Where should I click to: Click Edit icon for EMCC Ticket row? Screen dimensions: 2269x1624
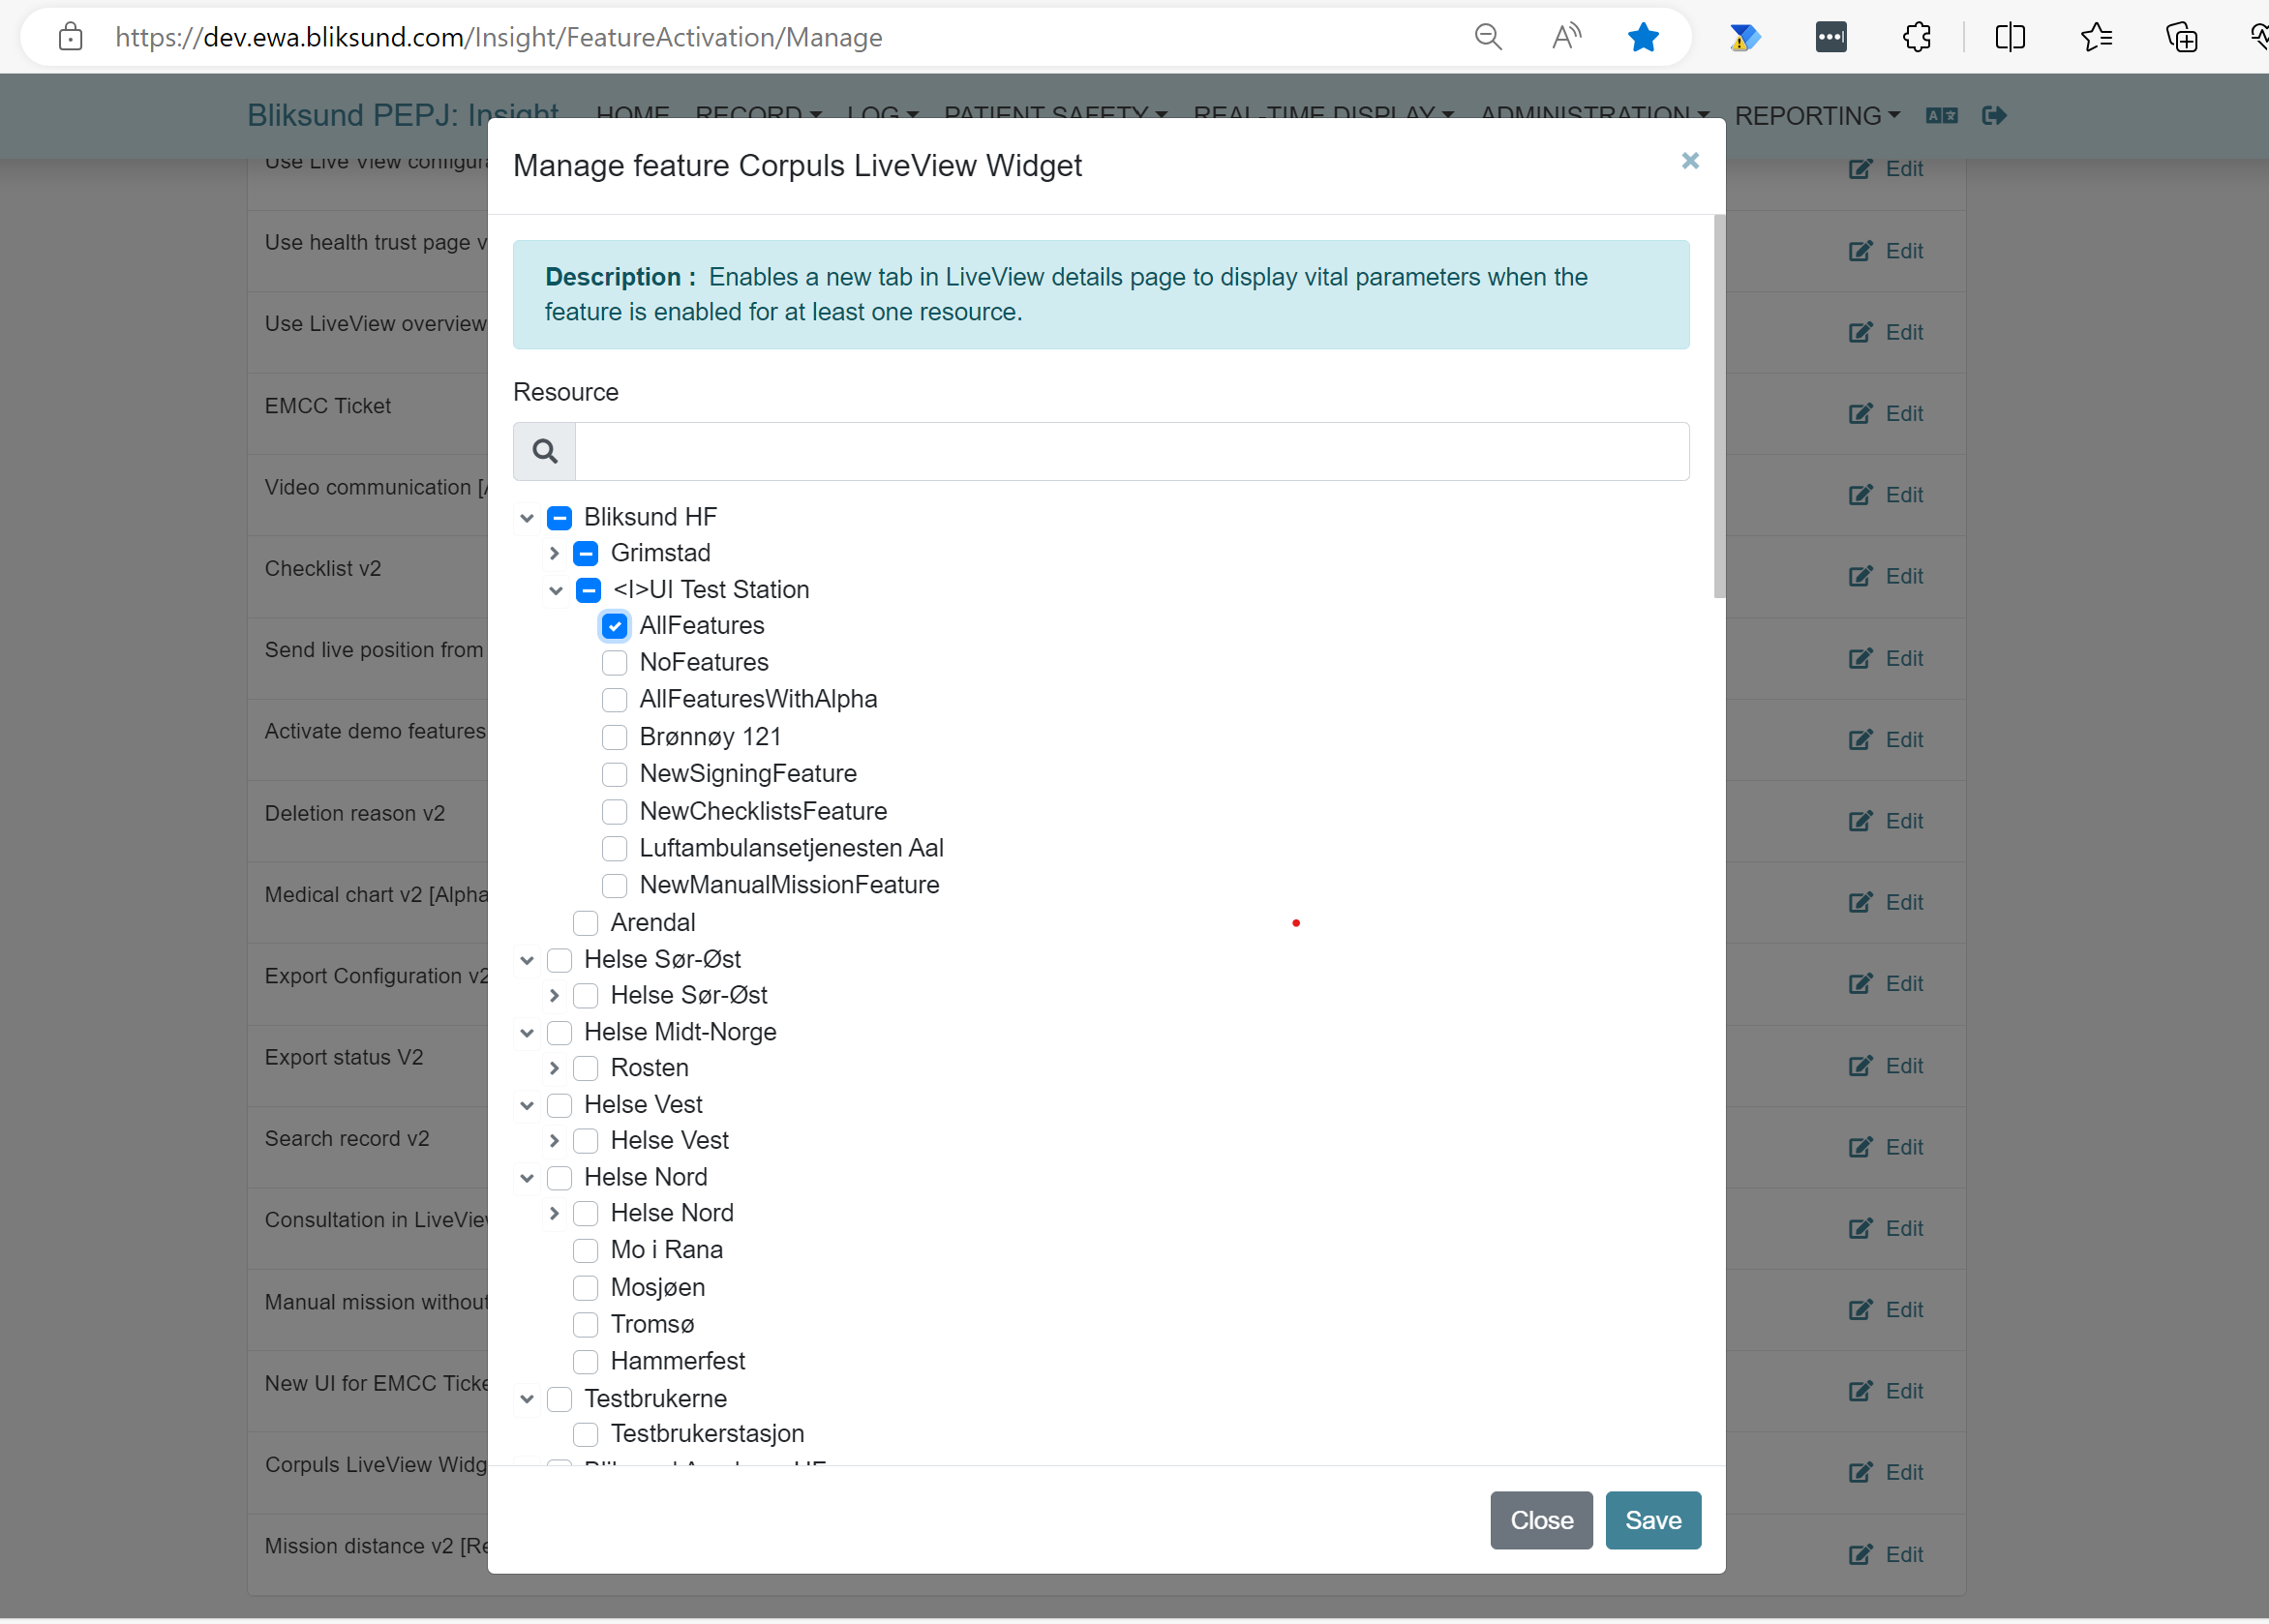[1859, 413]
